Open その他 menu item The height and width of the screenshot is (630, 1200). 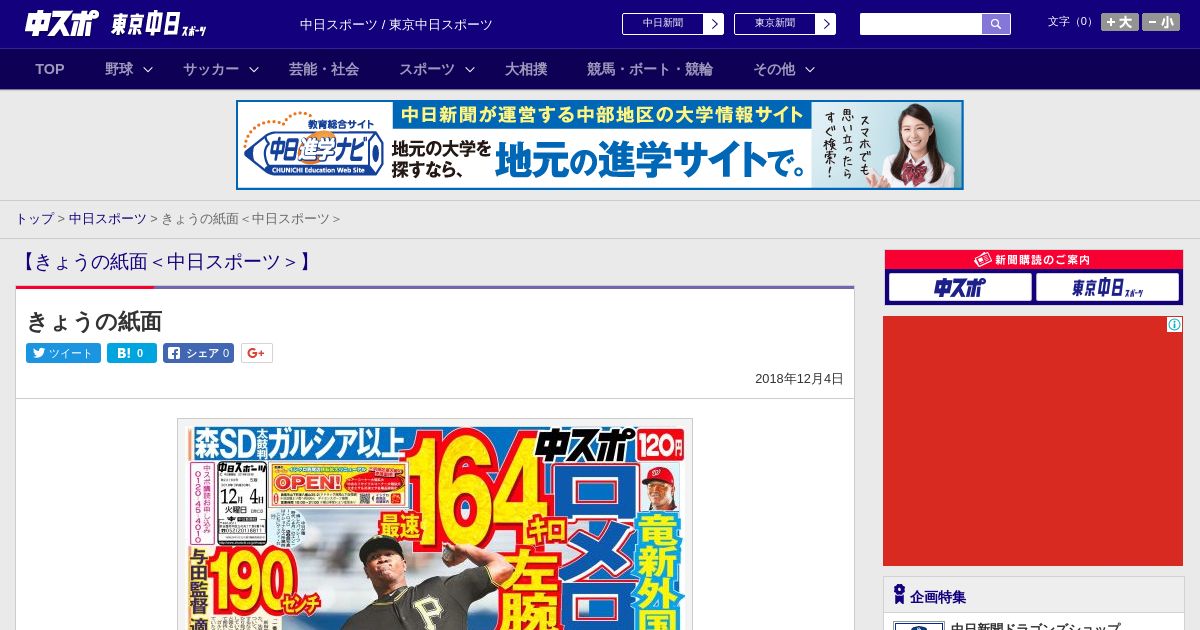point(774,69)
